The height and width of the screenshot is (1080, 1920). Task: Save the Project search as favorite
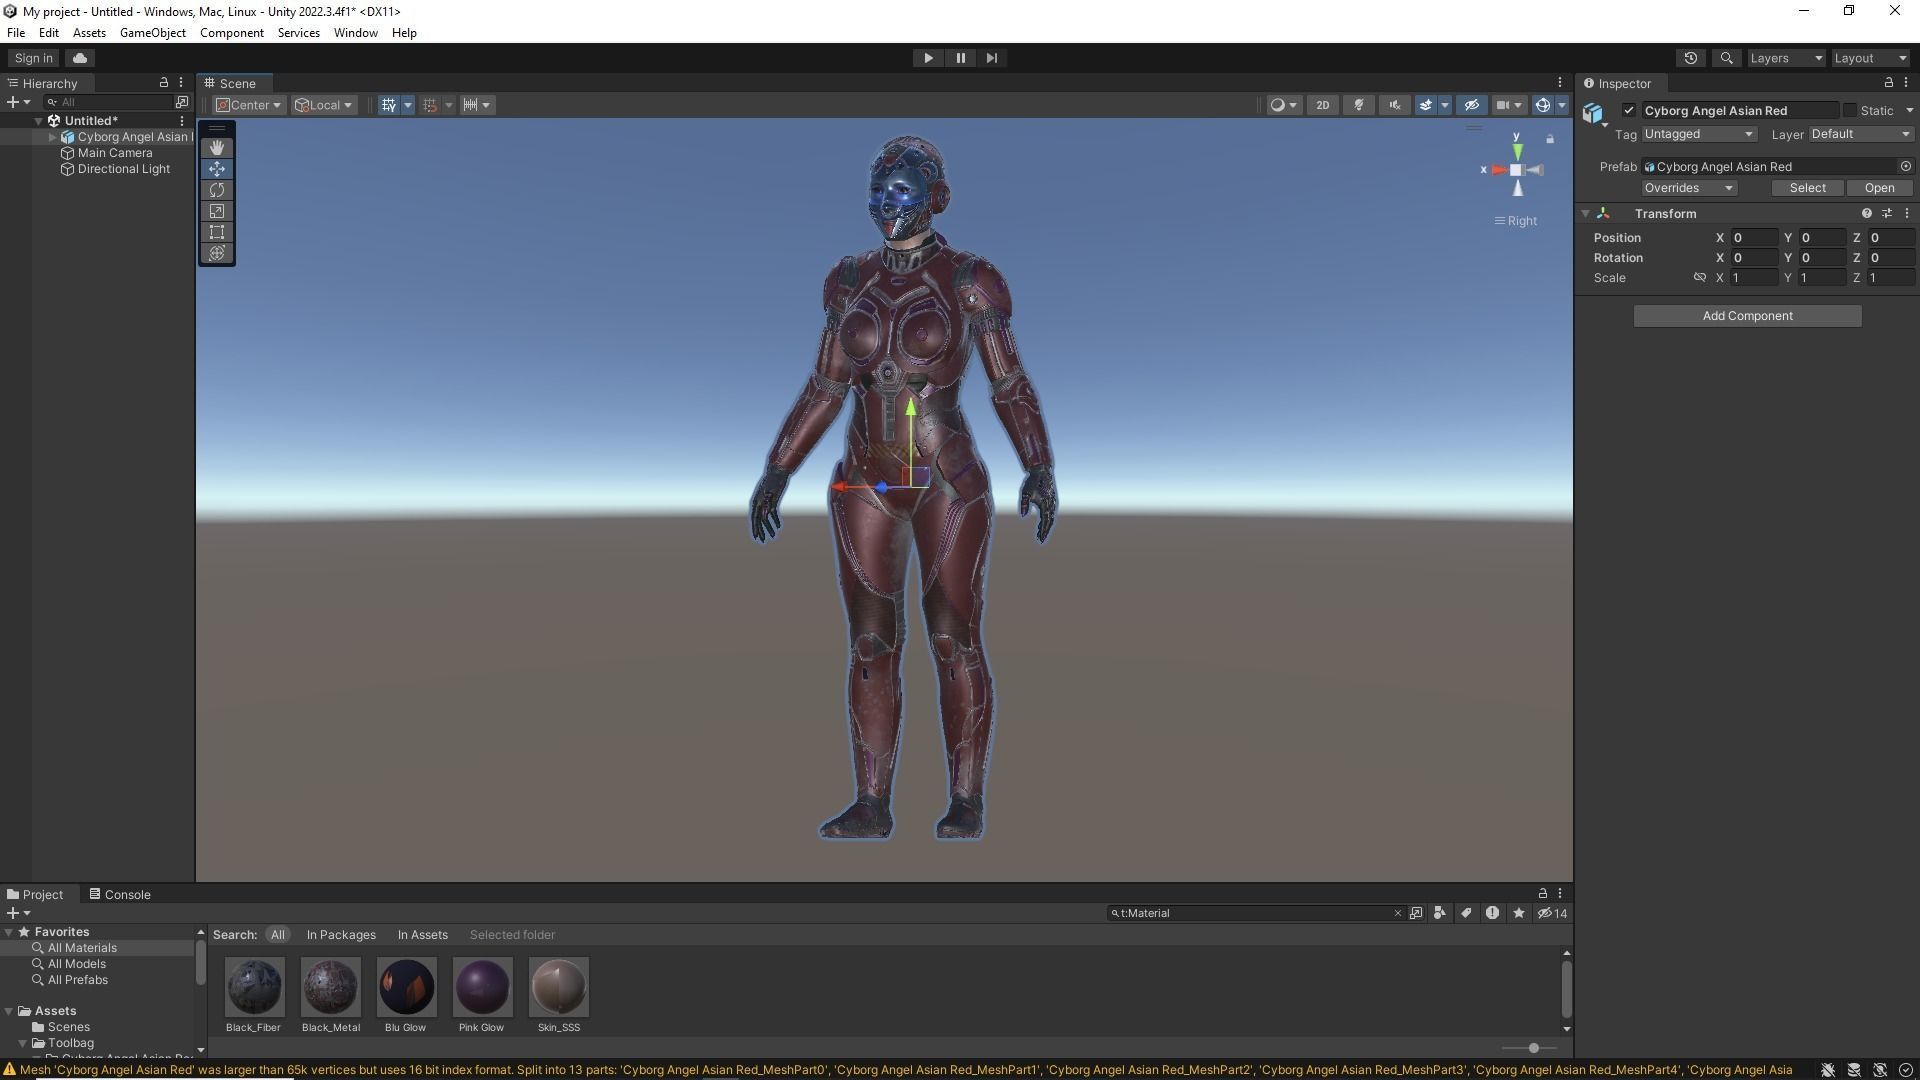[1519, 913]
